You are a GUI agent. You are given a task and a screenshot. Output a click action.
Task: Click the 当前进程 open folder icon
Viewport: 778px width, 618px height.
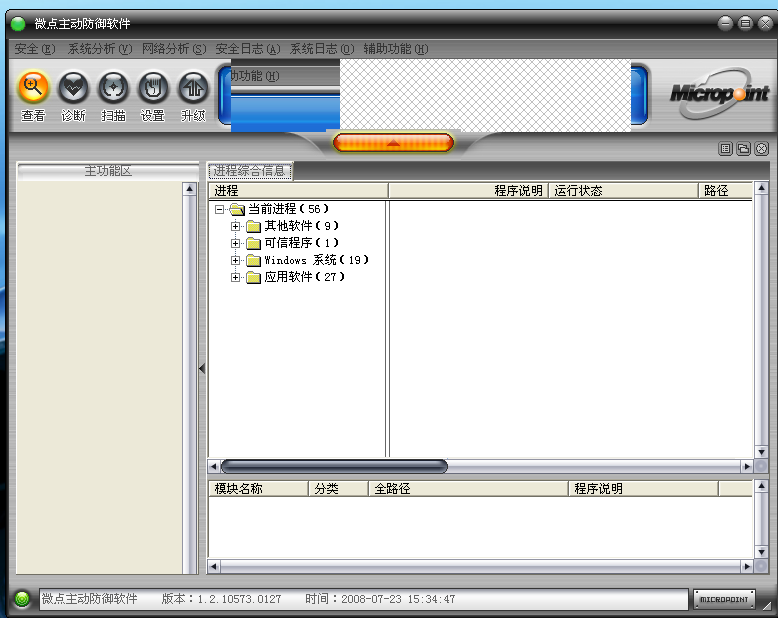(x=238, y=209)
